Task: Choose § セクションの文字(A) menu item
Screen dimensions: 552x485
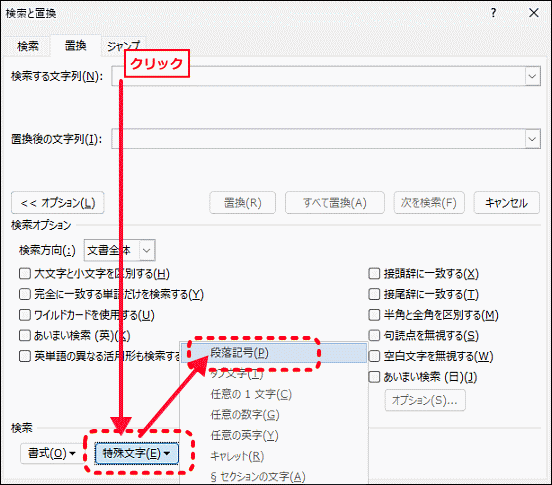Action: (x=274, y=477)
